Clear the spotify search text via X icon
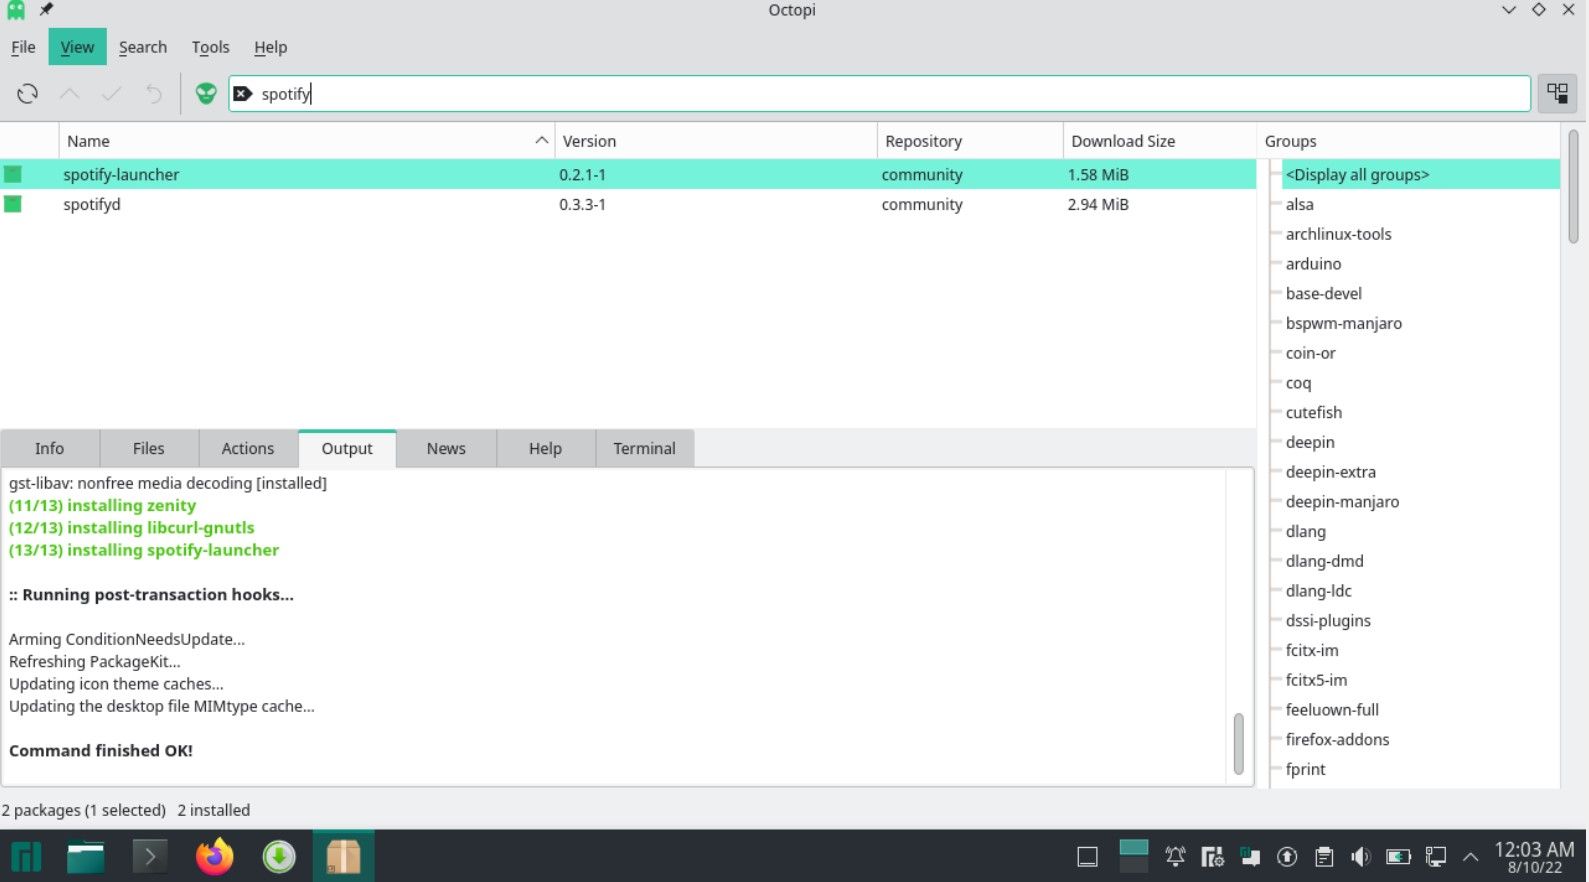 coord(243,94)
